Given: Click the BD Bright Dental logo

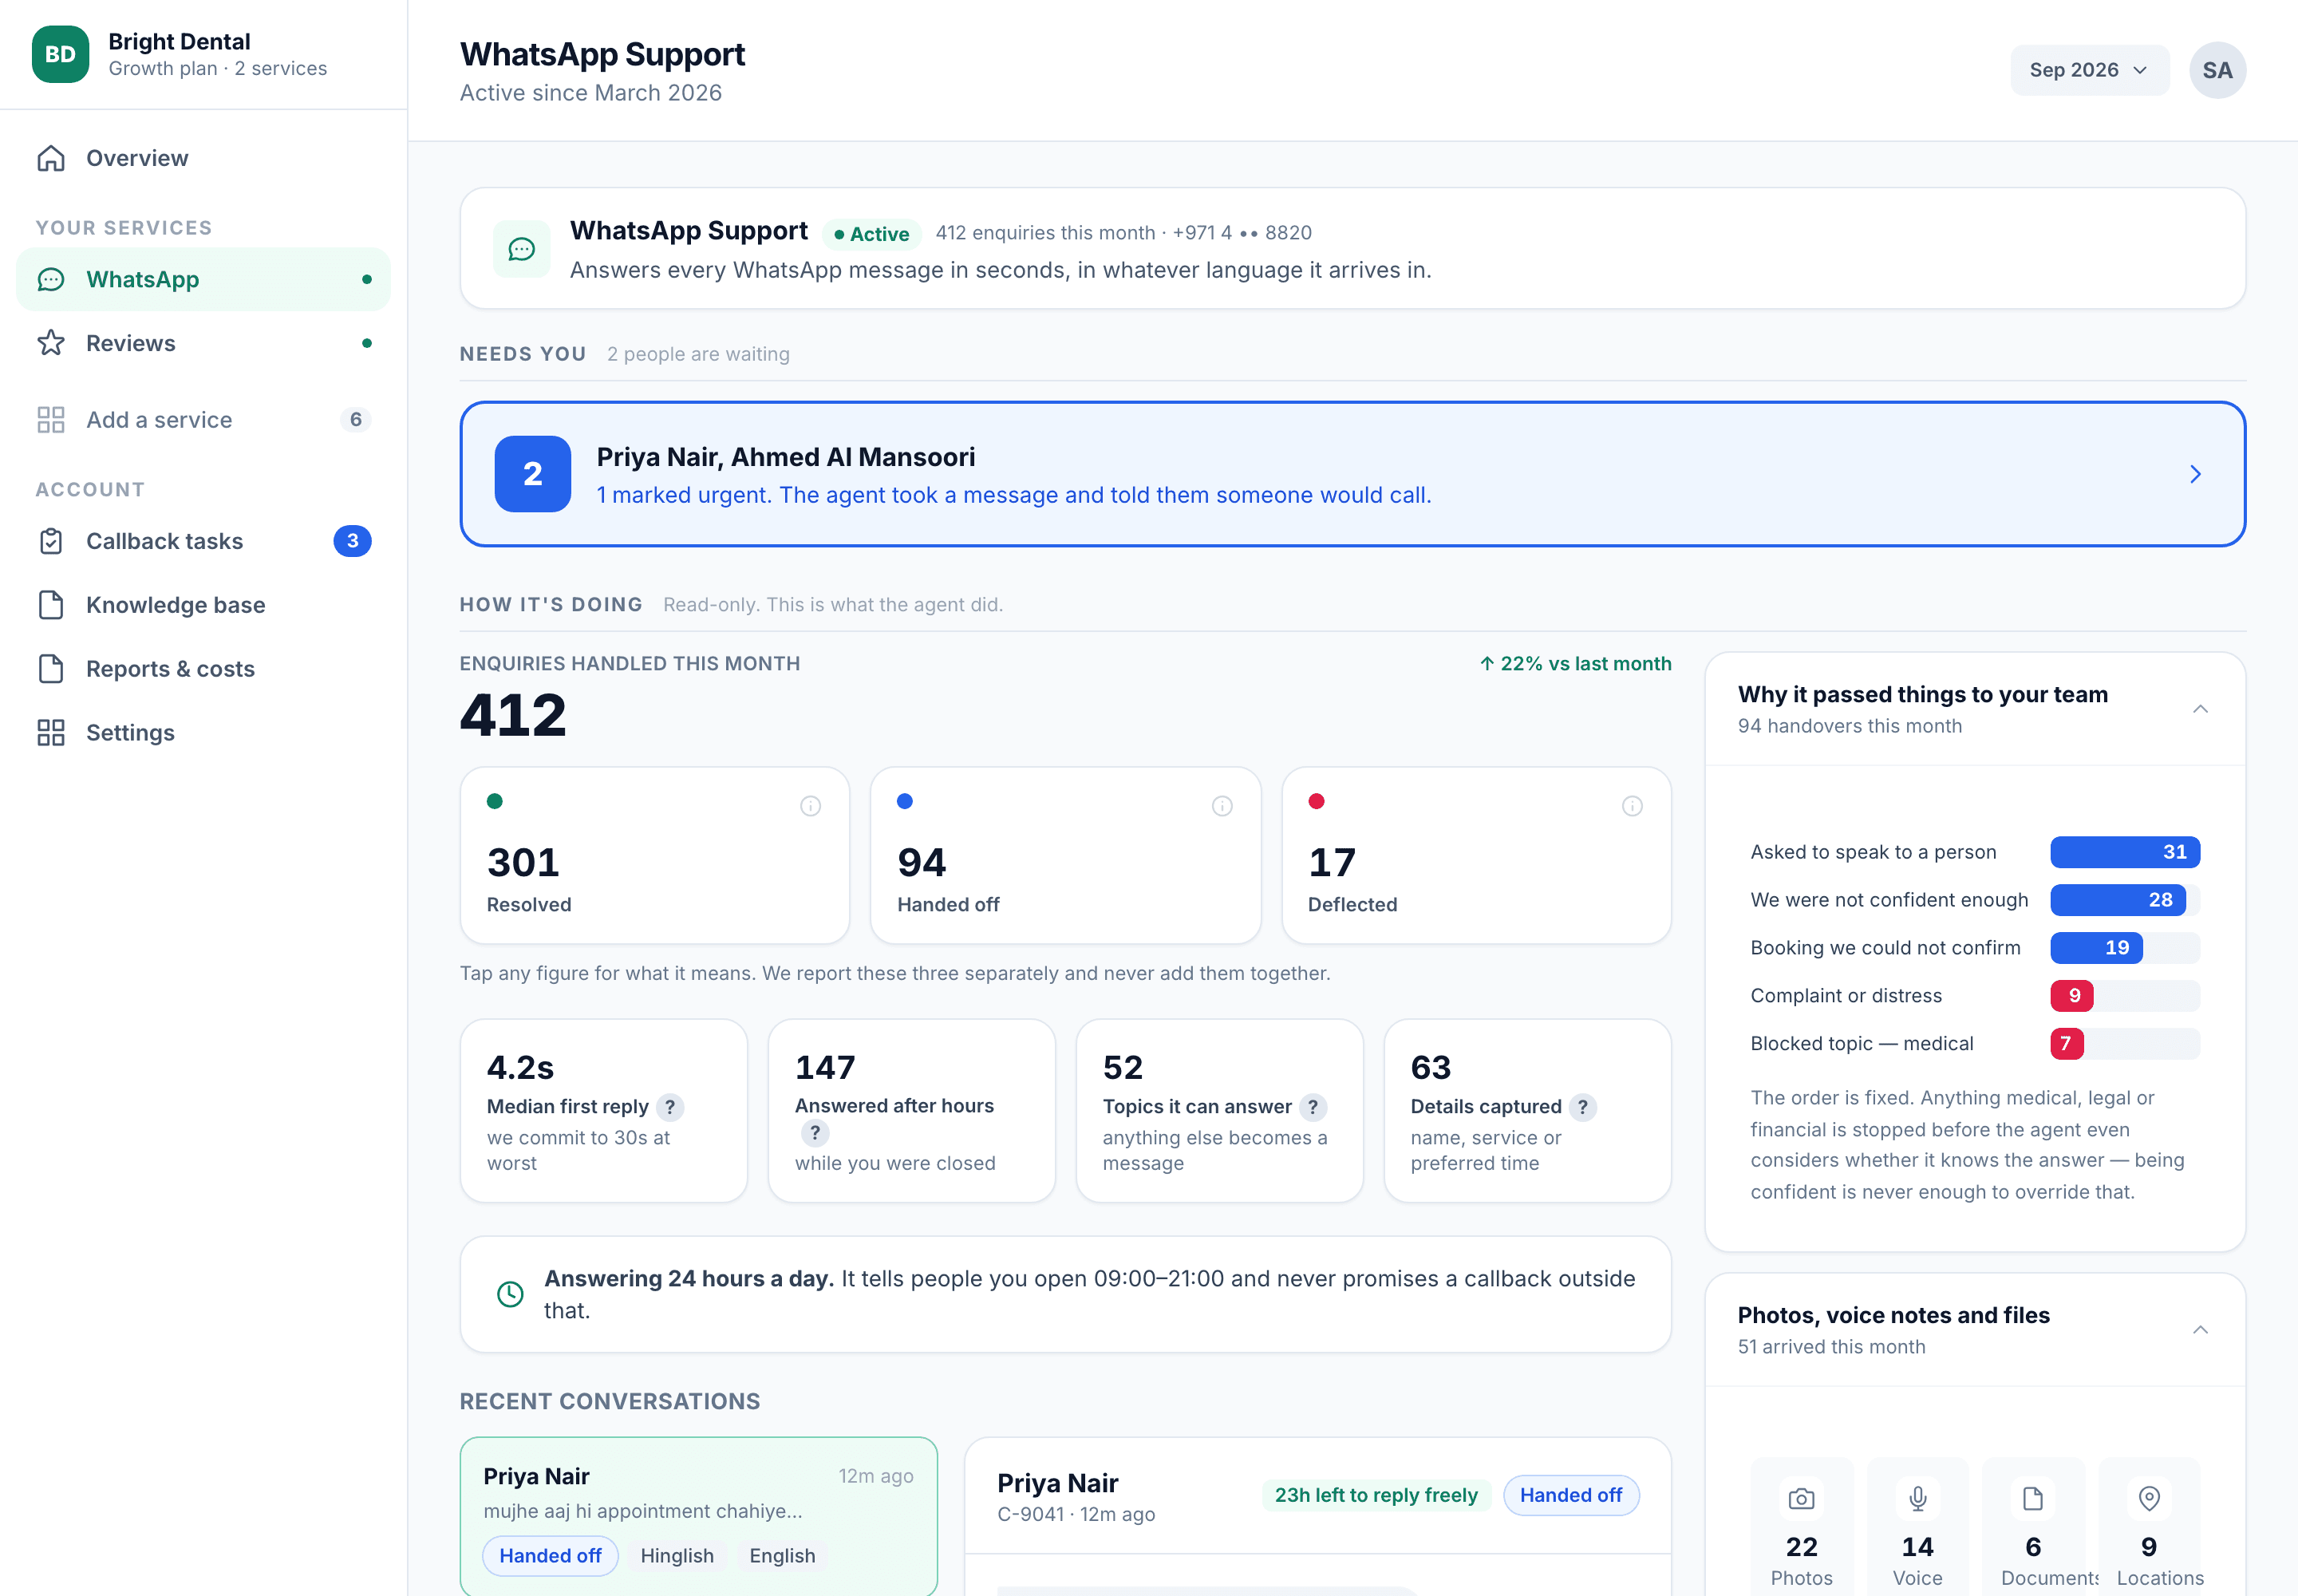Looking at the screenshot, I should (x=60, y=54).
